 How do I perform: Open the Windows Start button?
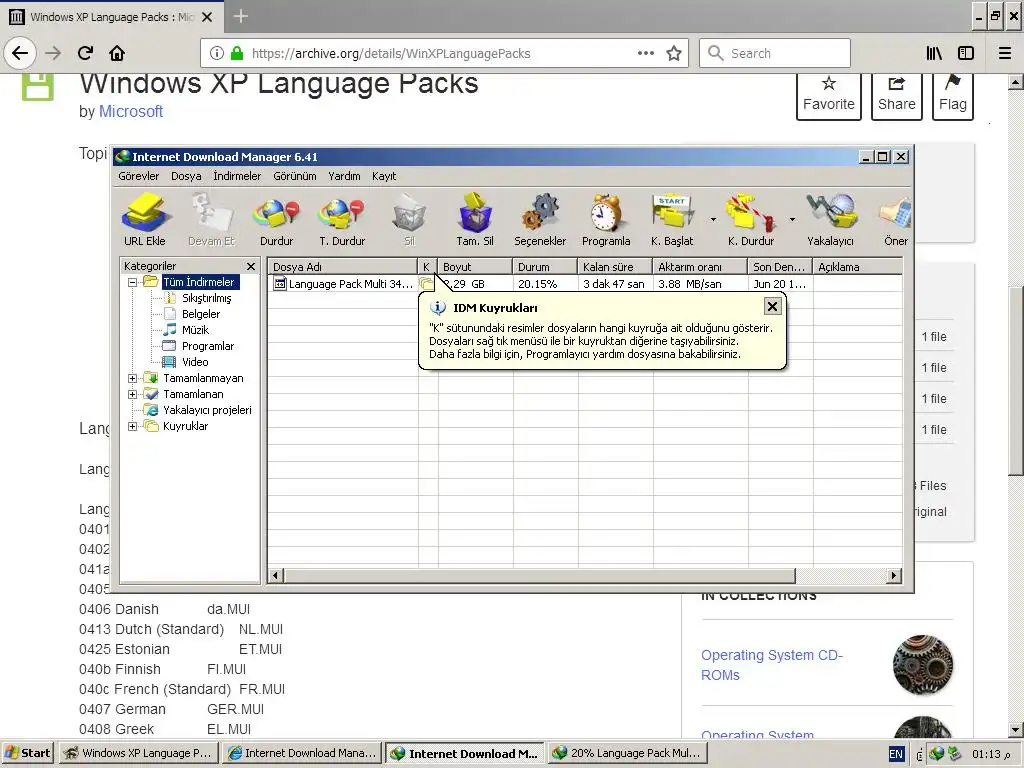pos(28,753)
